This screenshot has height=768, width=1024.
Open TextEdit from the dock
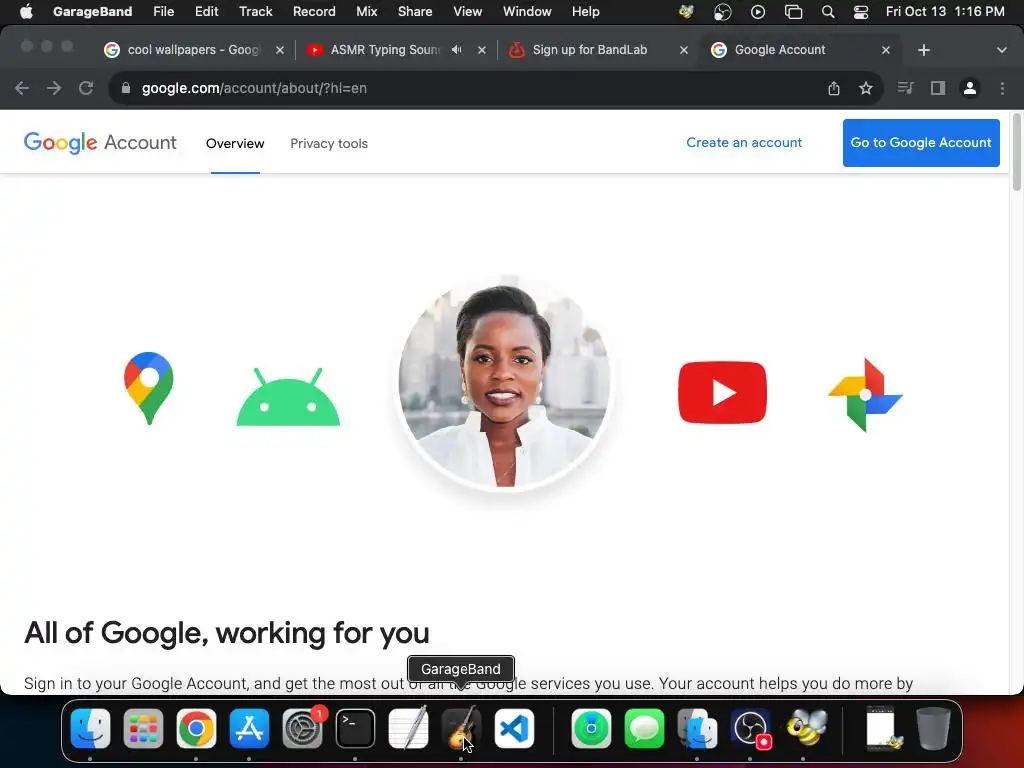[408, 728]
